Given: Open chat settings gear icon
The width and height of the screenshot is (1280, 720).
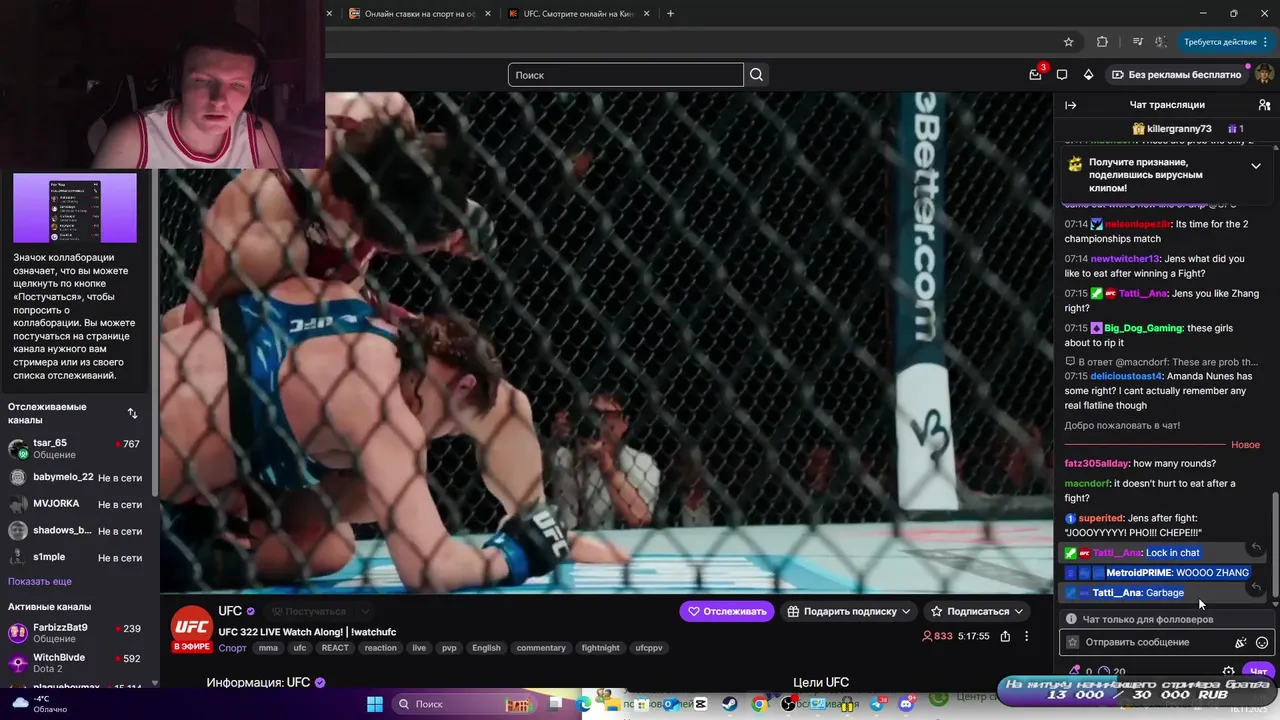Looking at the screenshot, I should coord(1228,672).
